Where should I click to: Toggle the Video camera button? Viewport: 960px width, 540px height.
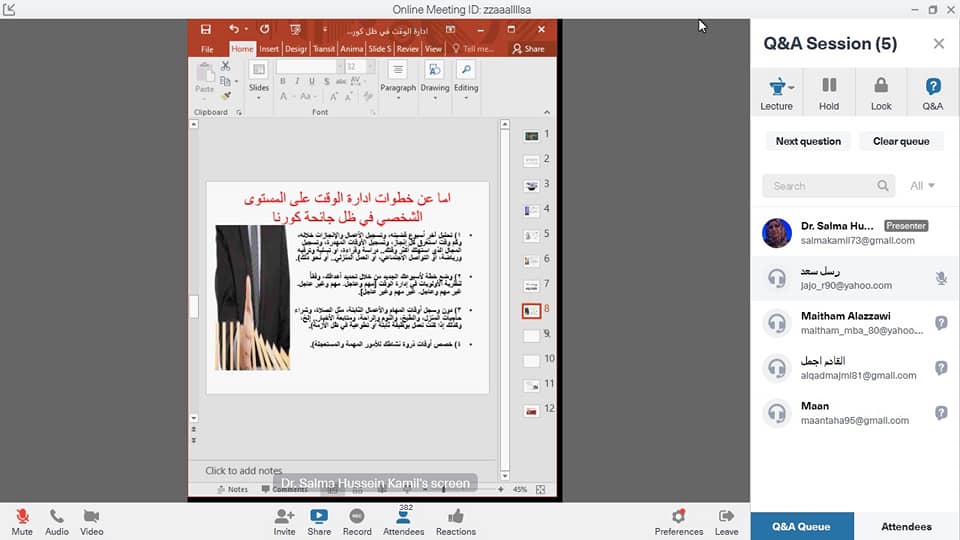tap(92, 521)
